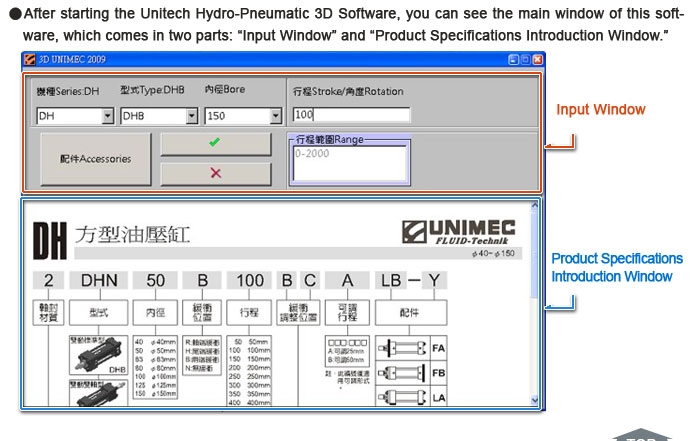Click the 'Series:DH' label
Image resolution: width=695 pixels, height=441 pixels.
tap(68, 92)
